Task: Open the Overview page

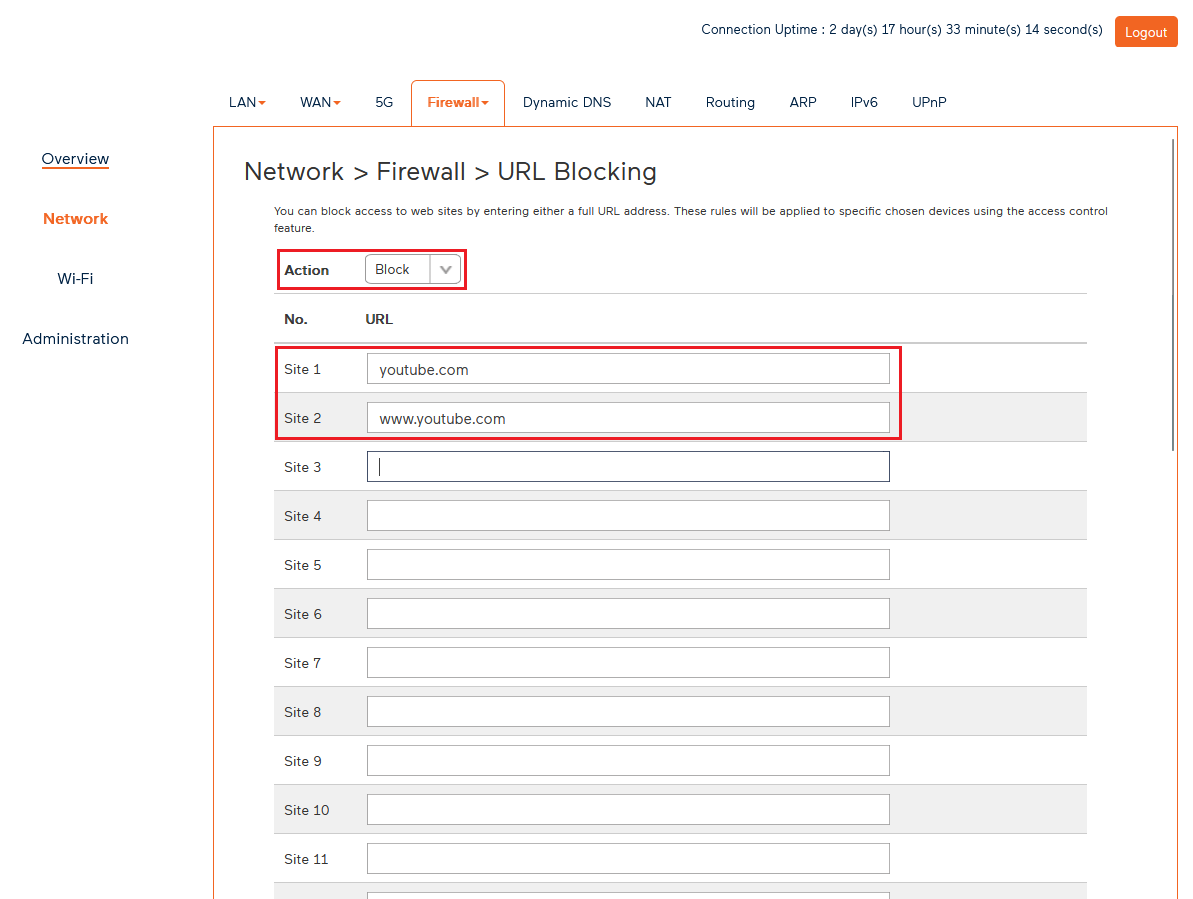Action: tap(75, 159)
